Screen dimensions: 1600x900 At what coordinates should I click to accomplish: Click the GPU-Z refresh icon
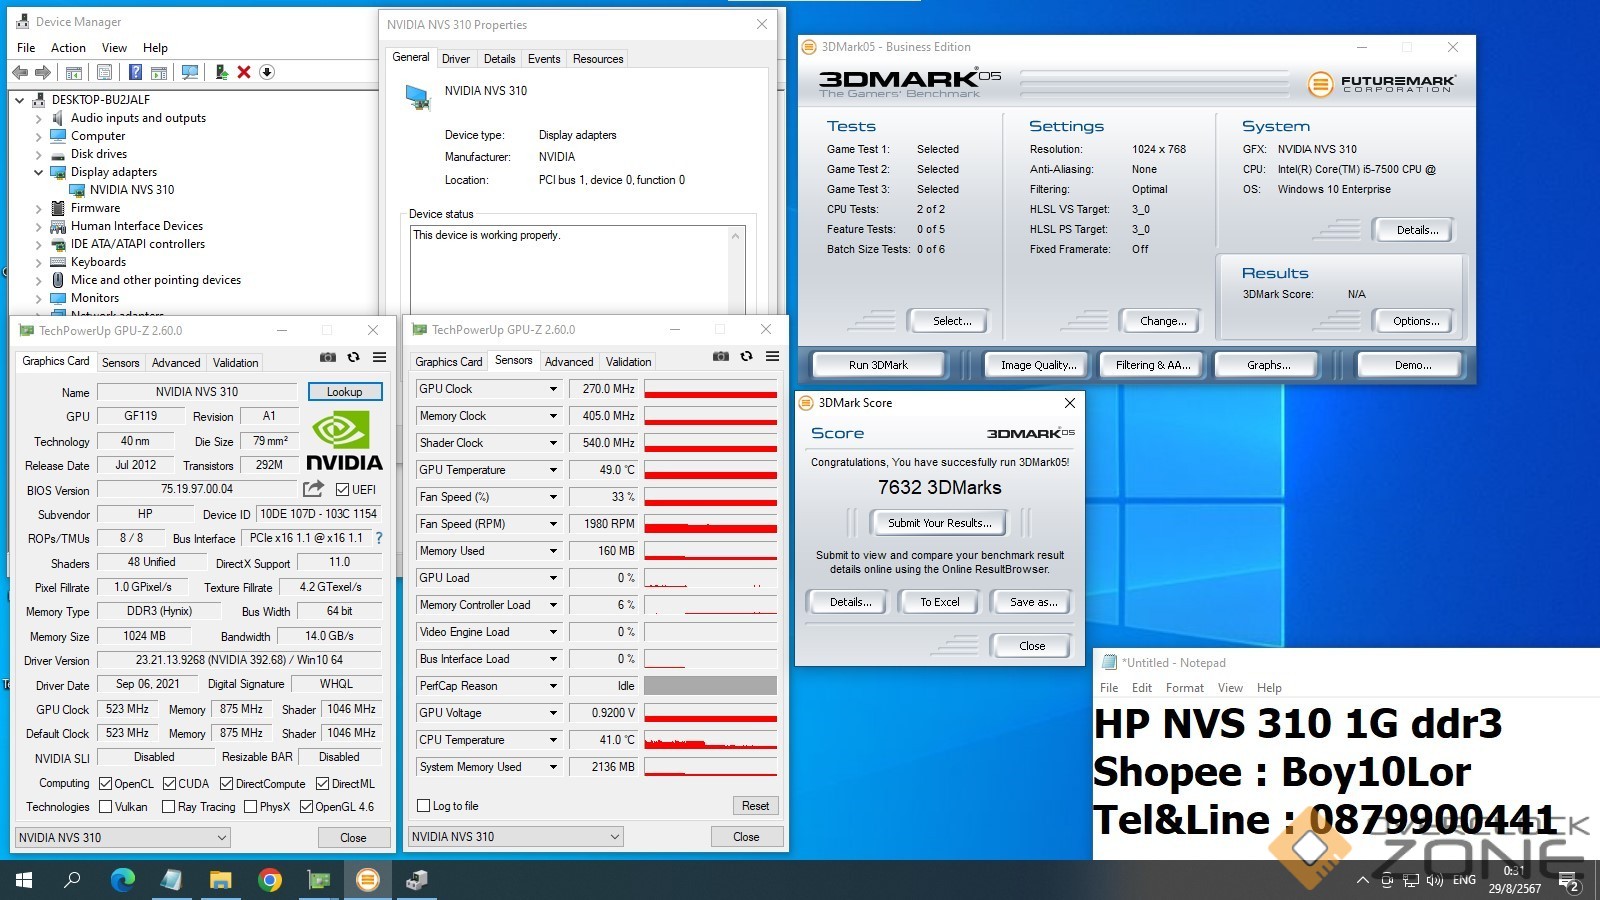tap(353, 357)
